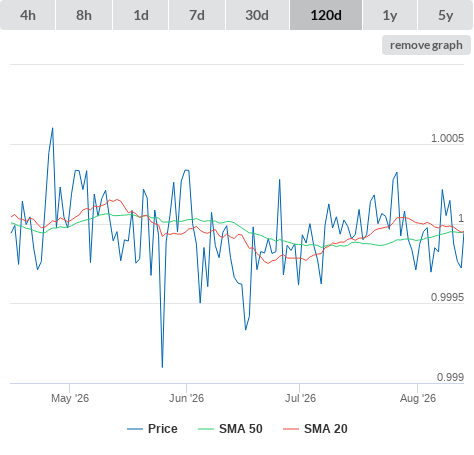
Task: Click the Aug '26 axis label
Action: [418, 398]
